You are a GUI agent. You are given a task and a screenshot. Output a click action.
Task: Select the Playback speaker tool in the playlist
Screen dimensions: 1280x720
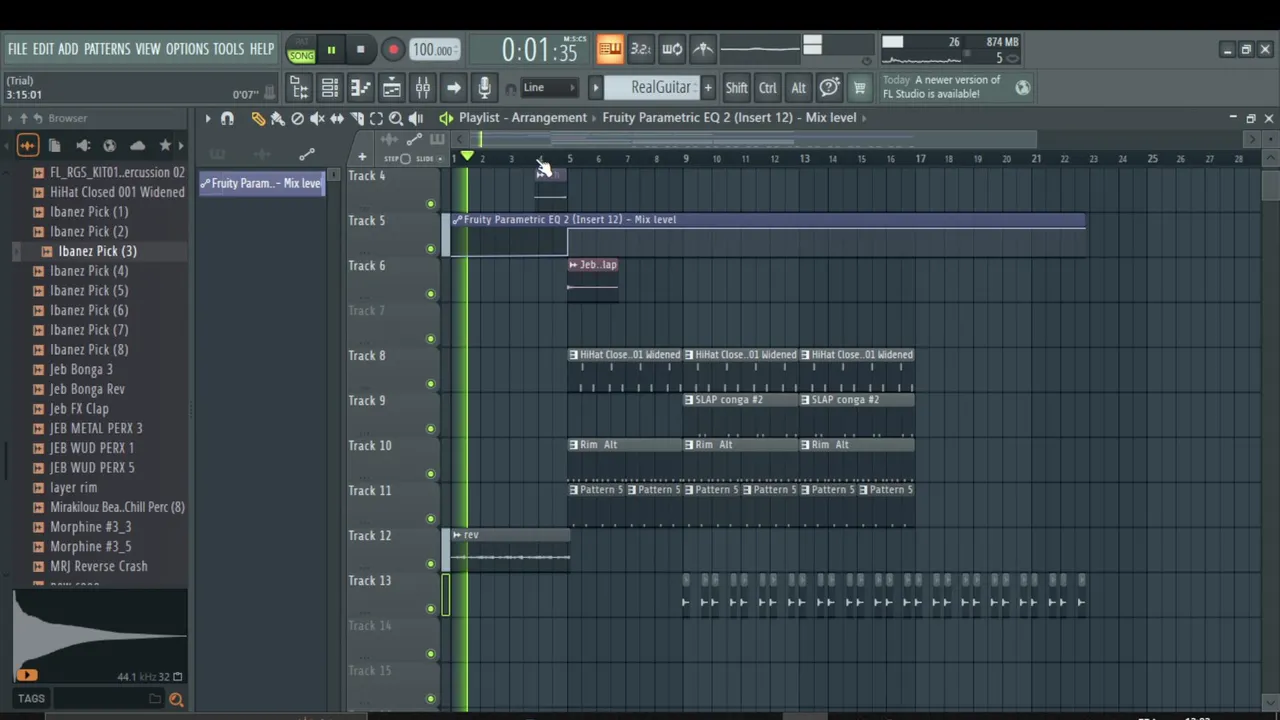point(416,118)
